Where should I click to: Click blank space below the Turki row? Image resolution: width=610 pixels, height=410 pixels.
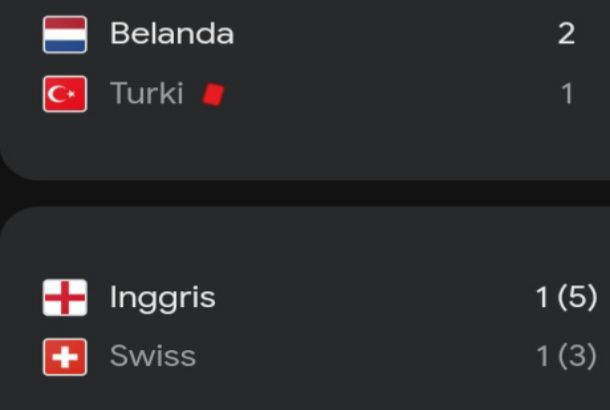pos(300,145)
